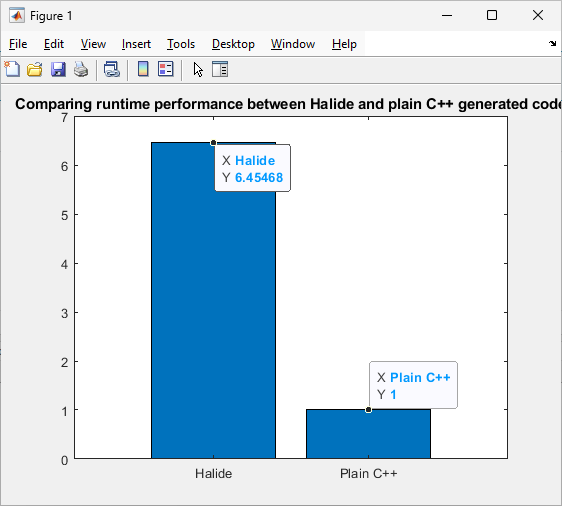Click the chart title text
The height and width of the screenshot is (506, 562).
pyautogui.click(x=288, y=104)
